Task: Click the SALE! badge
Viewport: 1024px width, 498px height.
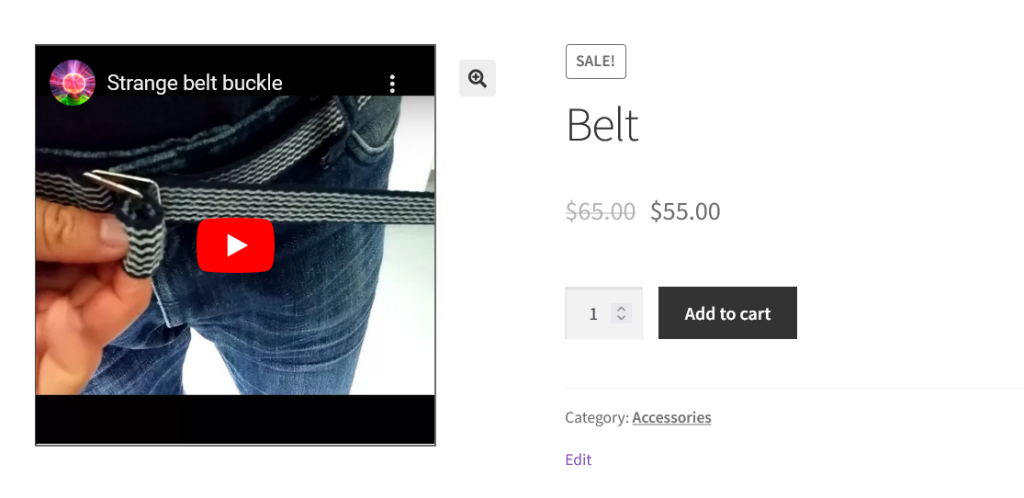Action: pos(595,61)
